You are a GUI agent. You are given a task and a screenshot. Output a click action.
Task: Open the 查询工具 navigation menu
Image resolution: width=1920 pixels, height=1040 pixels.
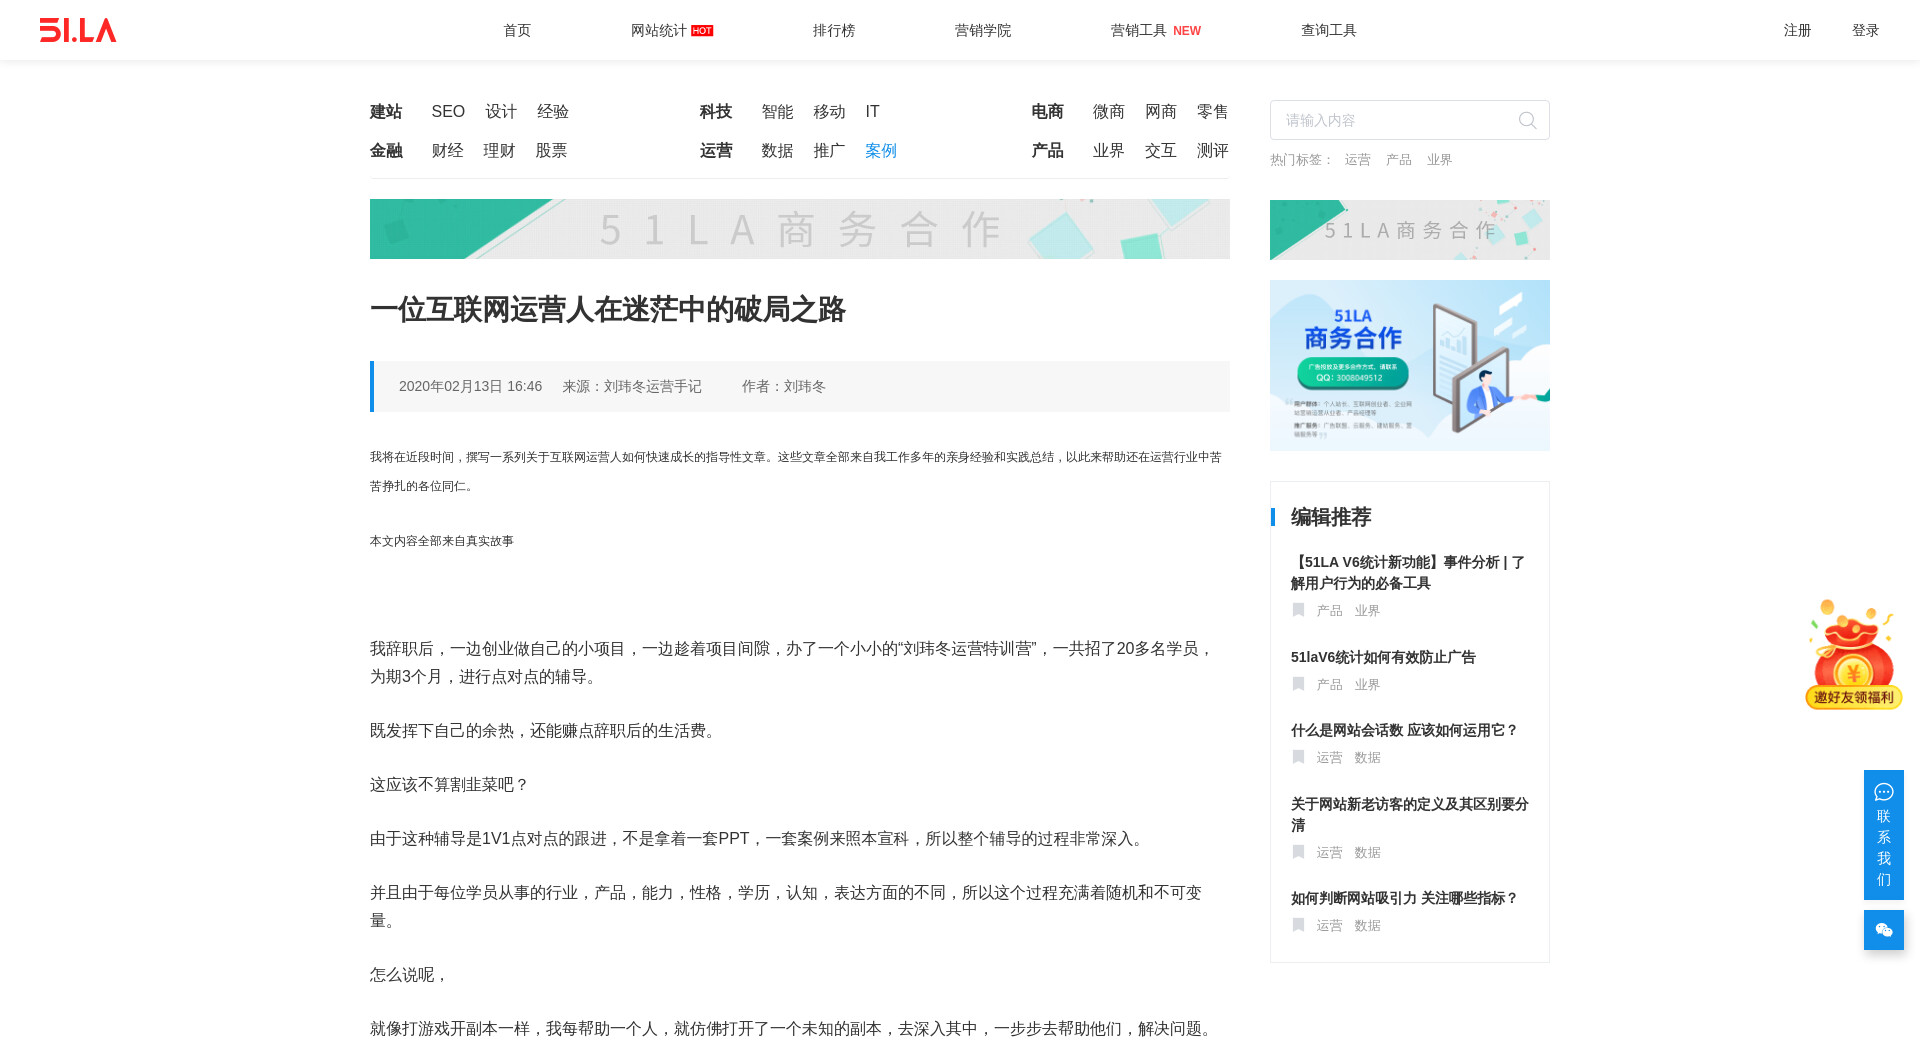pyautogui.click(x=1328, y=31)
